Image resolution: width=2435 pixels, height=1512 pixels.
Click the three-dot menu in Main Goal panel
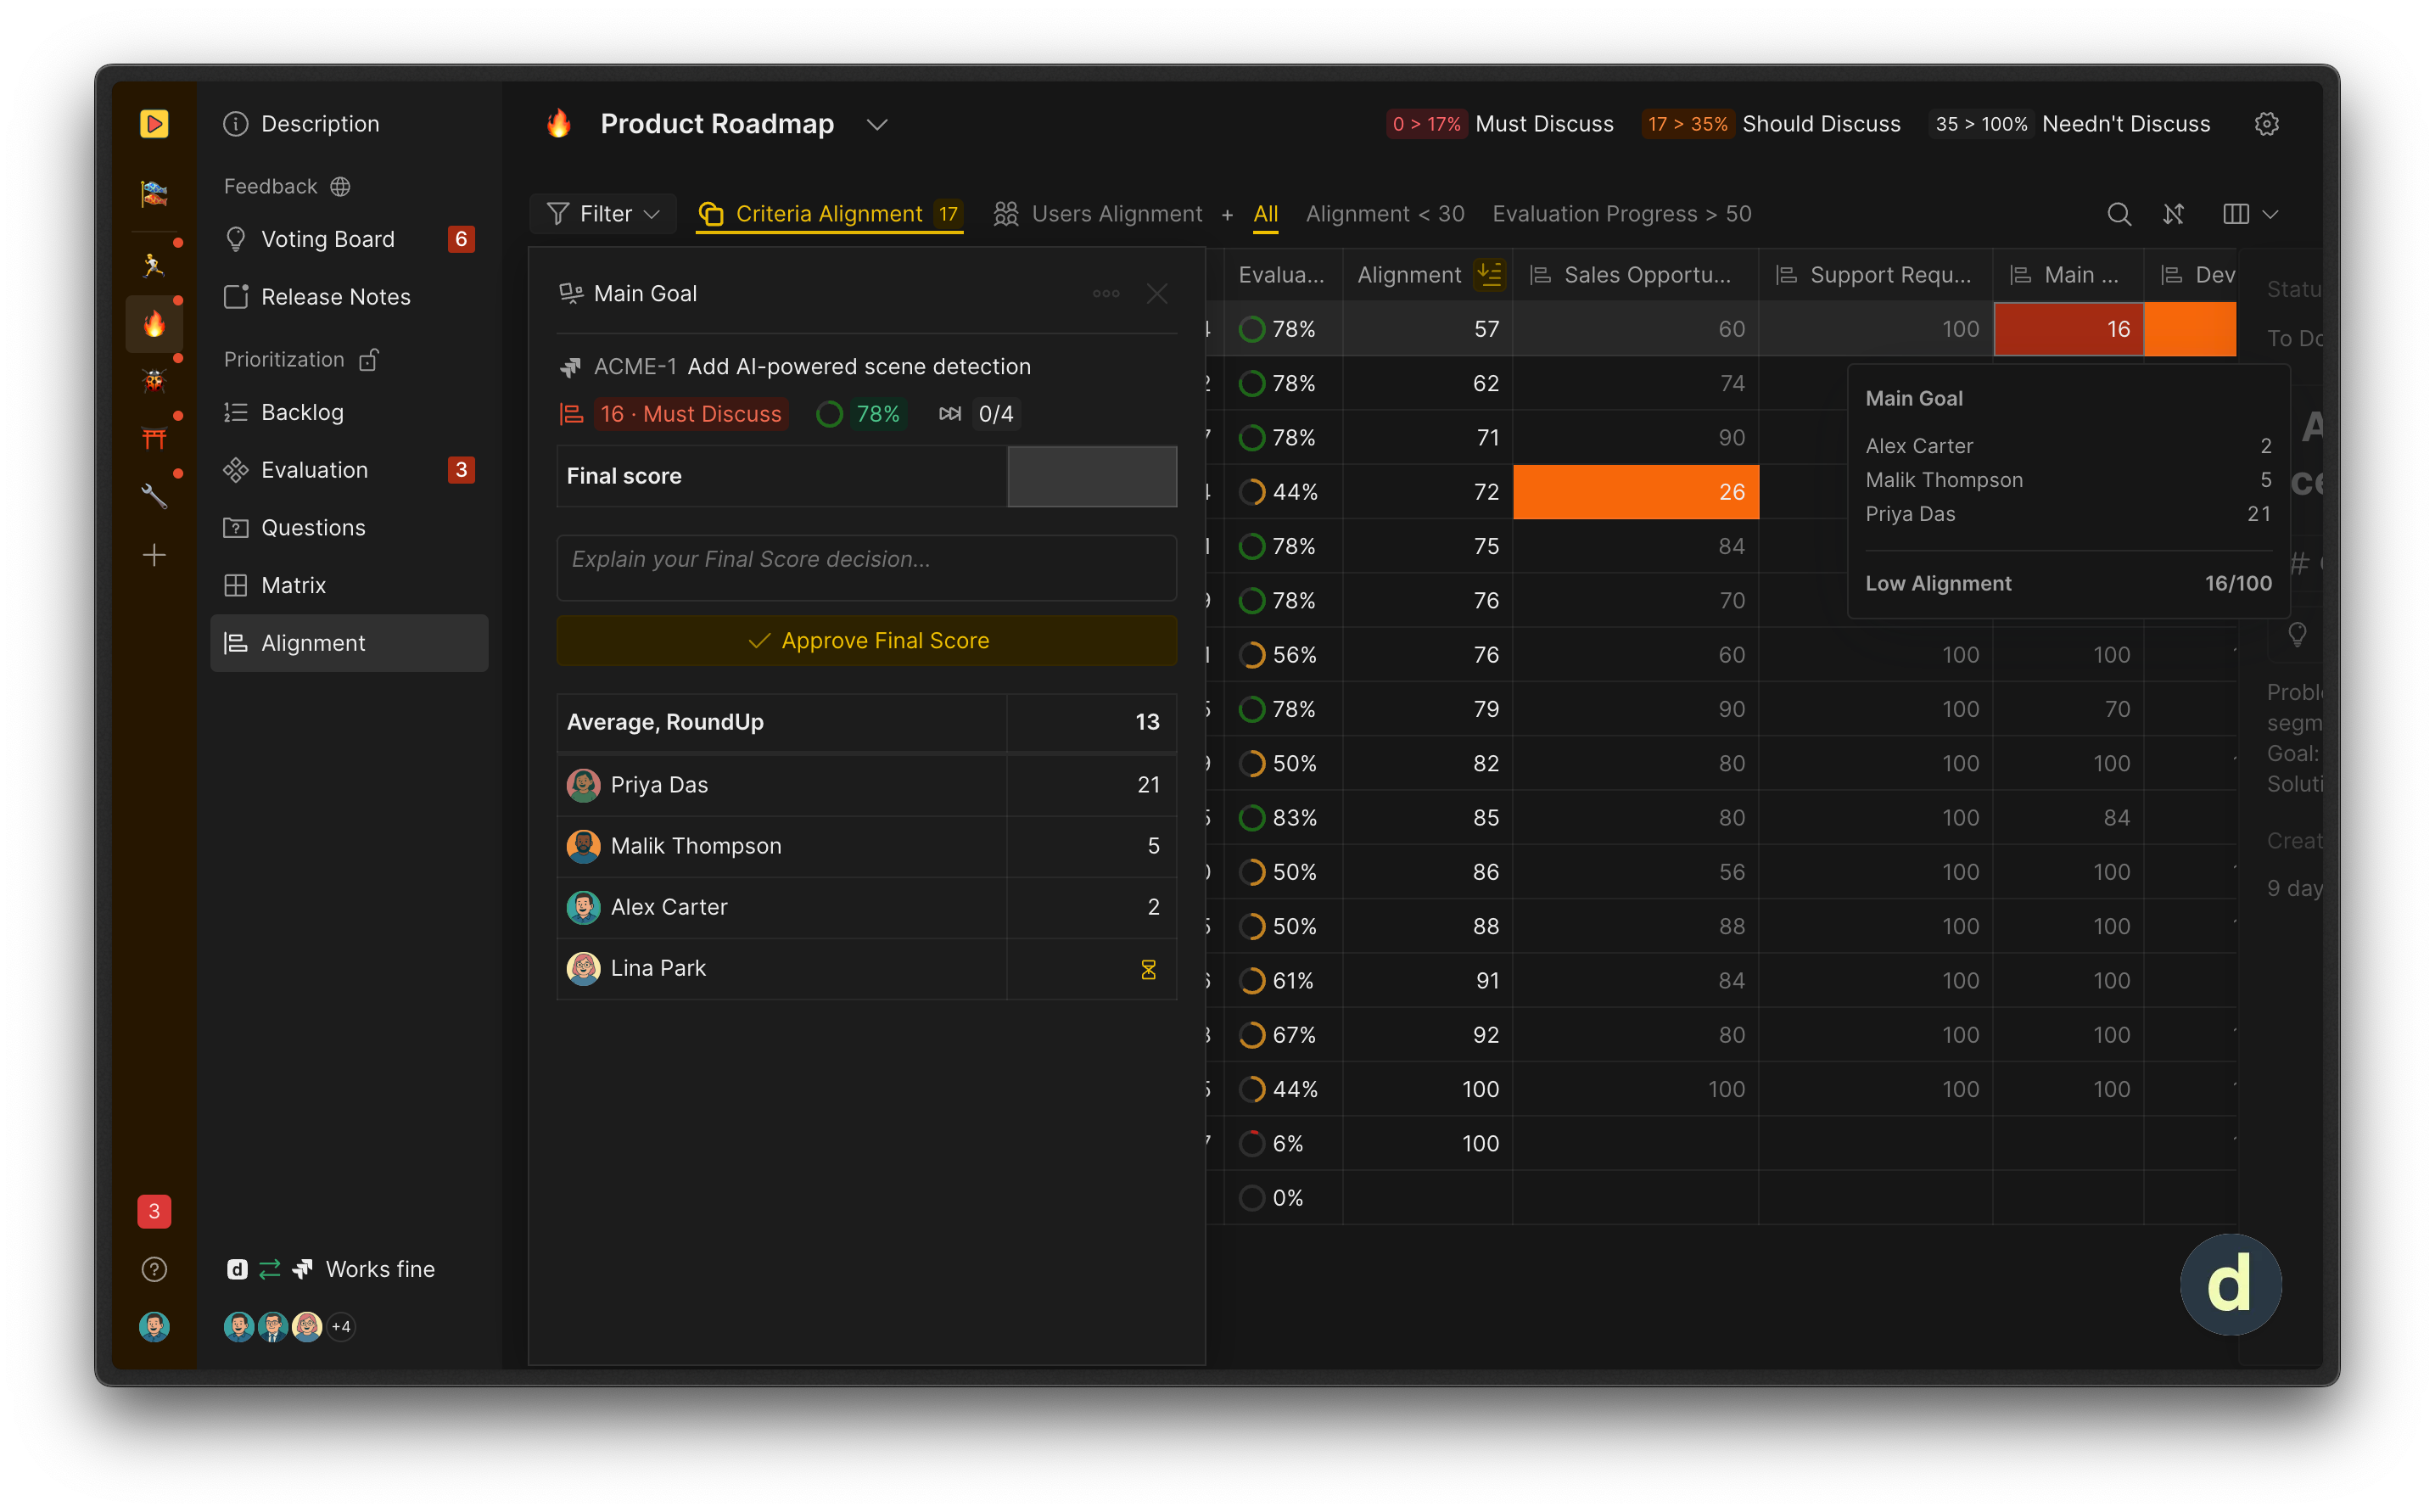(x=1105, y=294)
